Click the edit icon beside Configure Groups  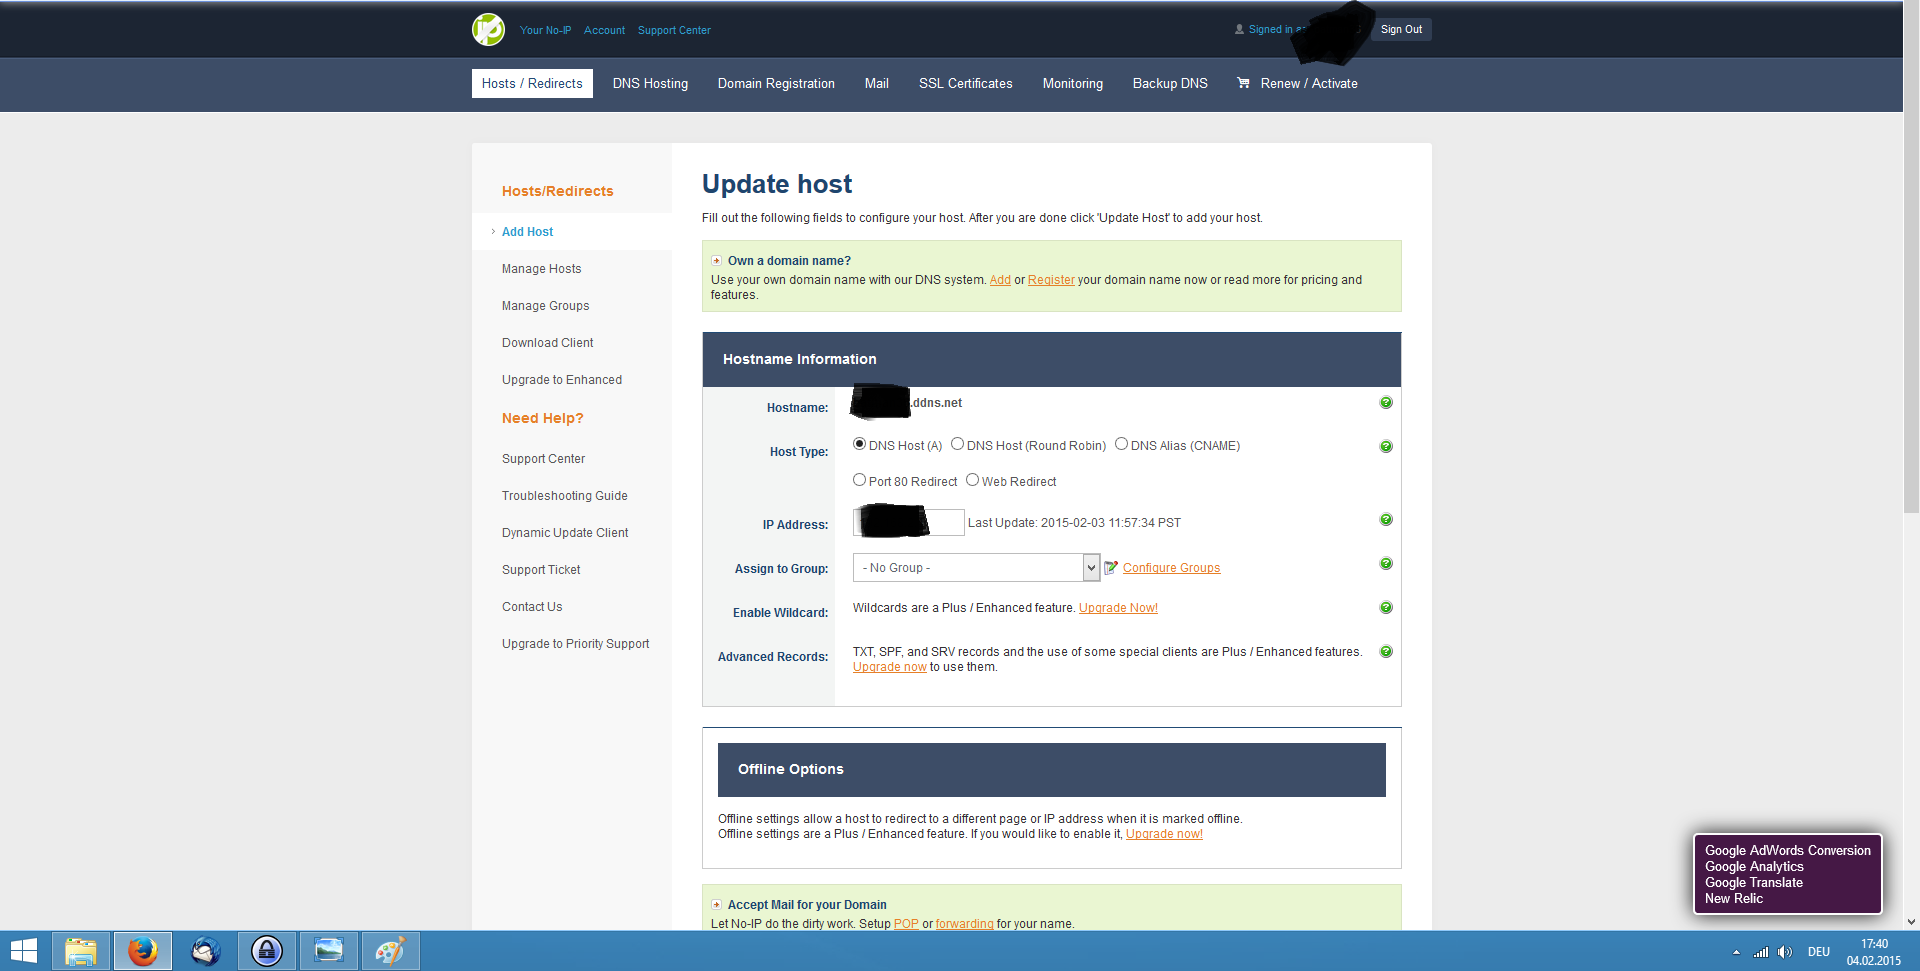(1111, 568)
